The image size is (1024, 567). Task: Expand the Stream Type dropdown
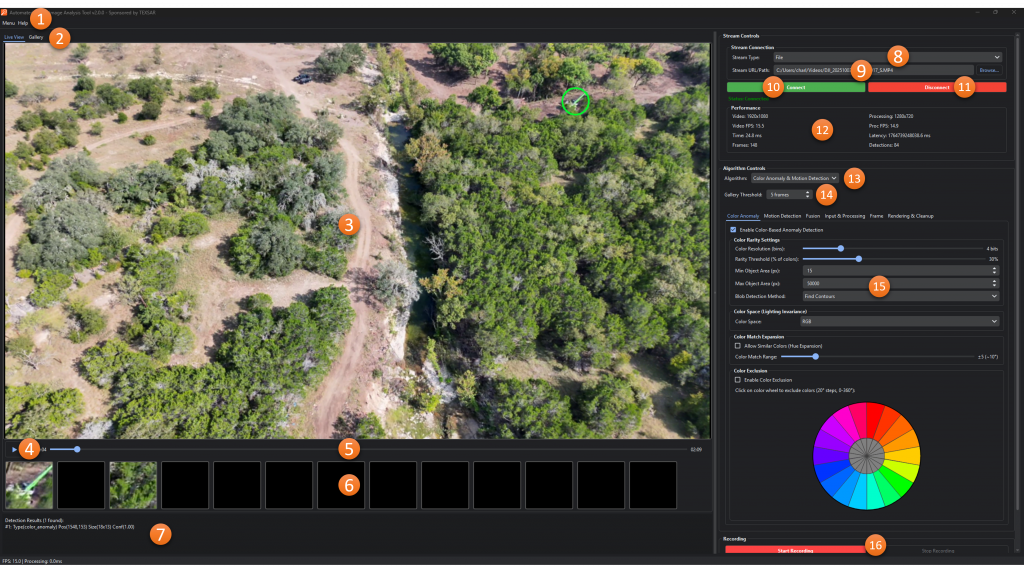click(886, 57)
